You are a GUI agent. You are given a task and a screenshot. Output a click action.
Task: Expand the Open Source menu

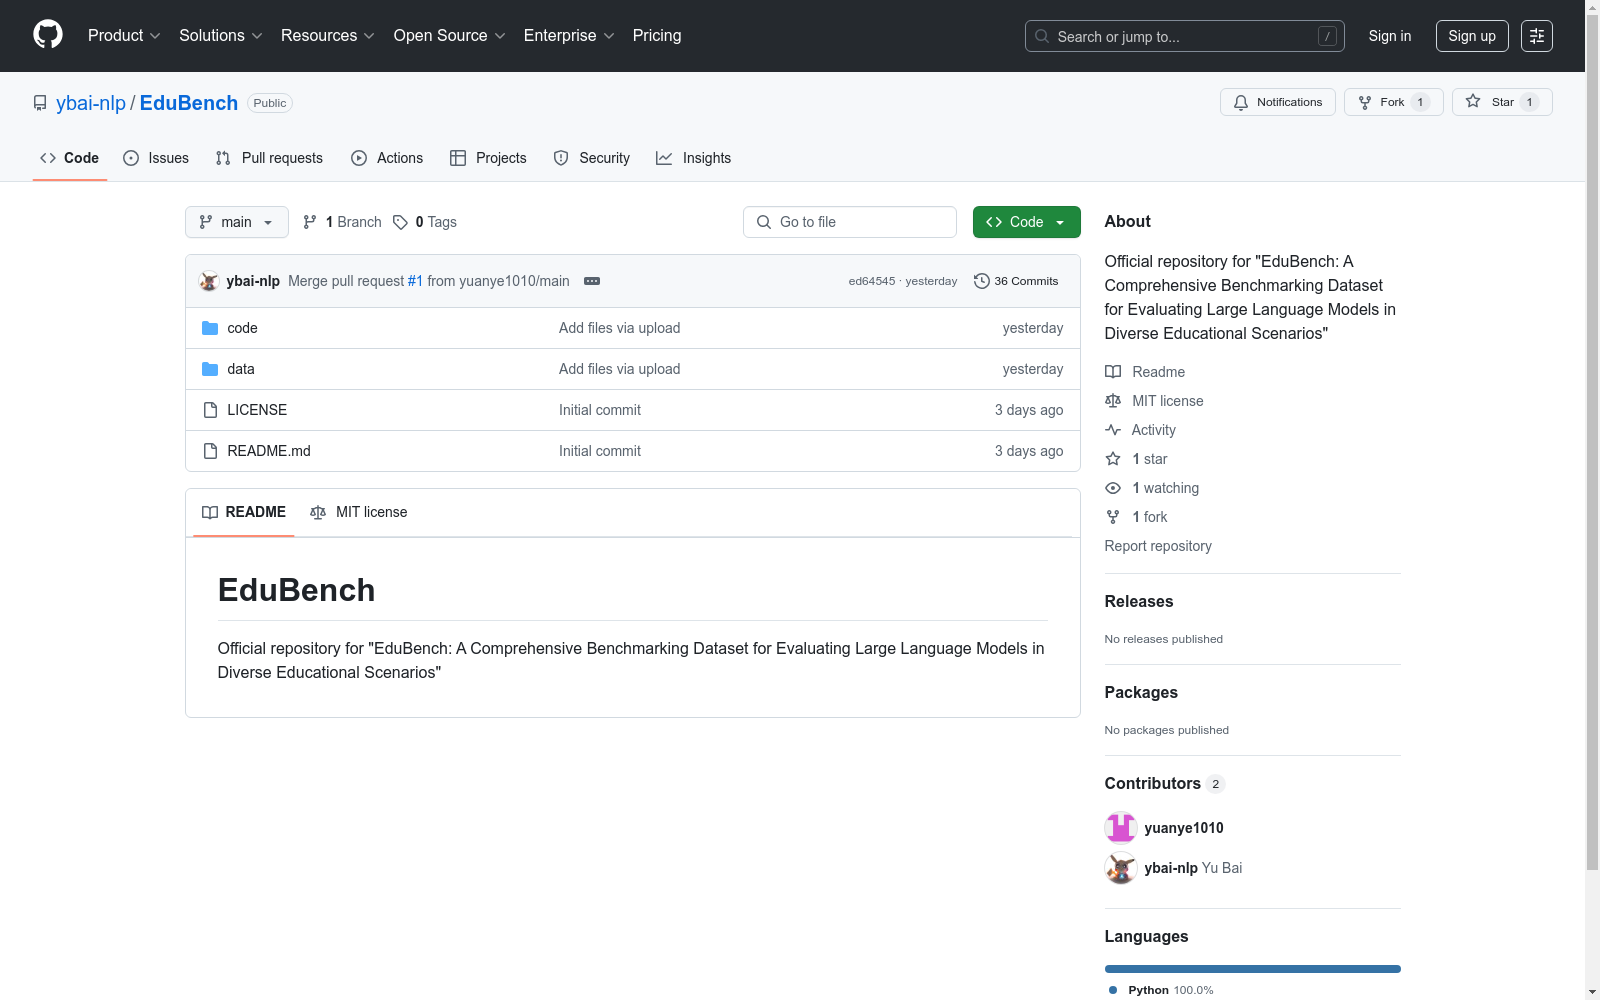(450, 36)
